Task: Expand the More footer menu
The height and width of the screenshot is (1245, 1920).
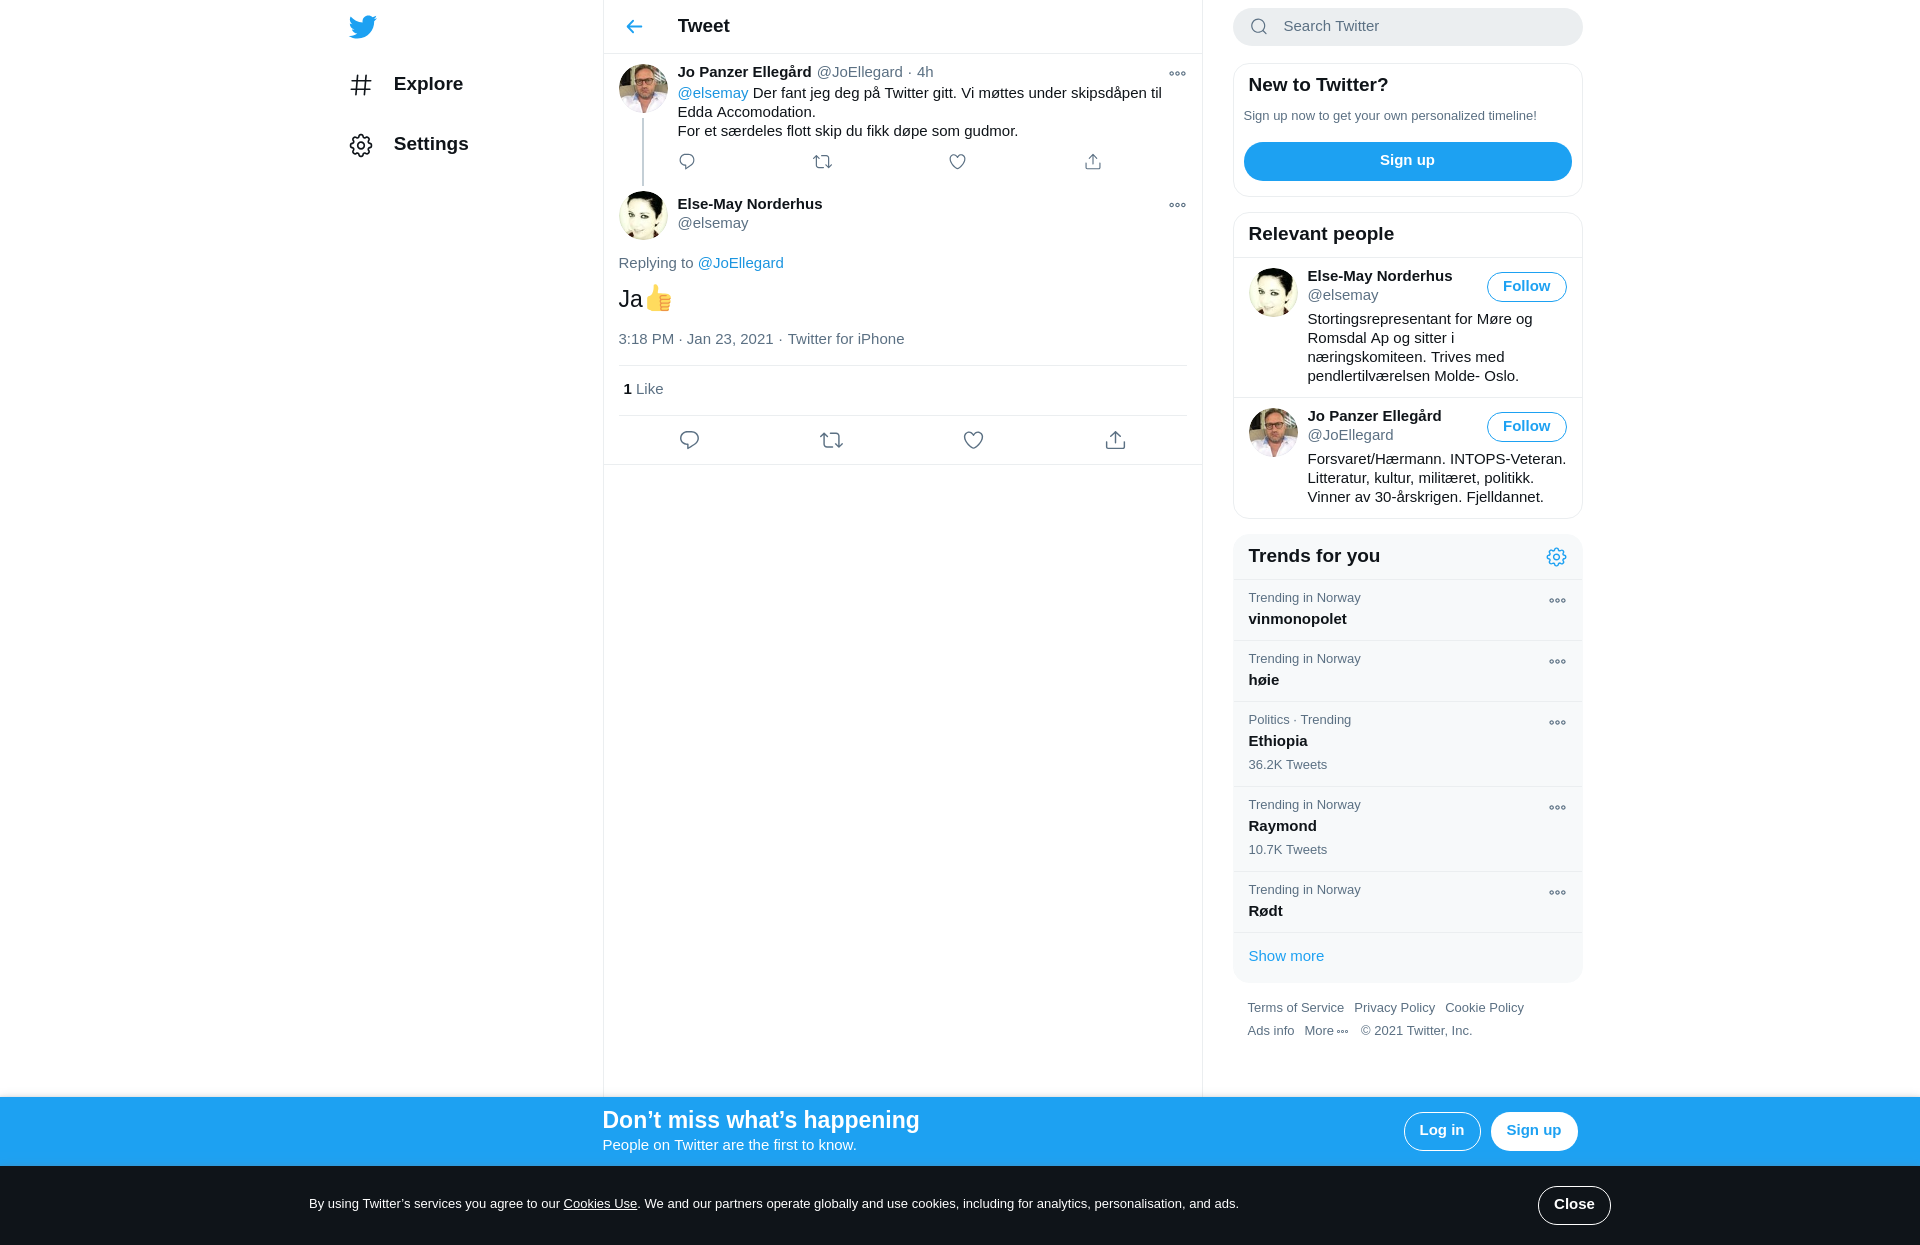Action: click(x=1326, y=1031)
